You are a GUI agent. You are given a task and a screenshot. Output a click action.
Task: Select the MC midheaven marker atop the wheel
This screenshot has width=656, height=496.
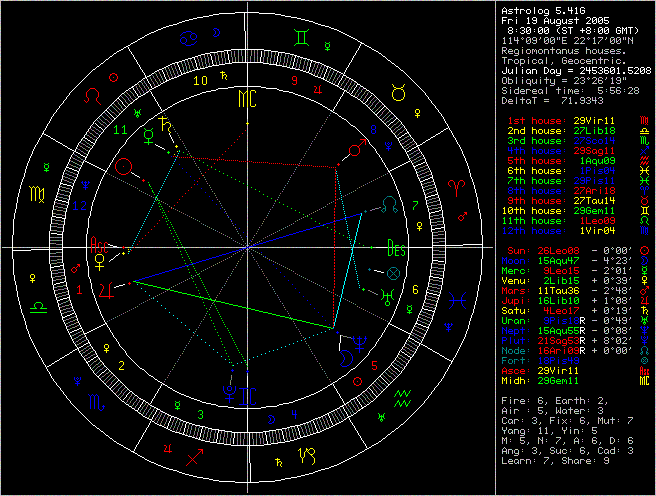246,100
